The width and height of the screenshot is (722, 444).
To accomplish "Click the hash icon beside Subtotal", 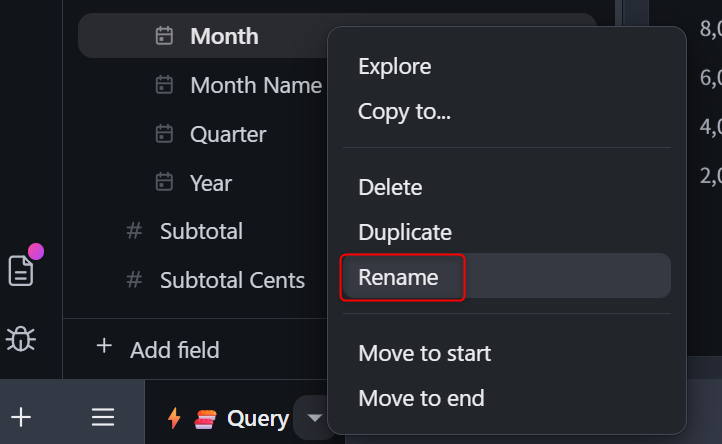I will (x=134, y=232).
